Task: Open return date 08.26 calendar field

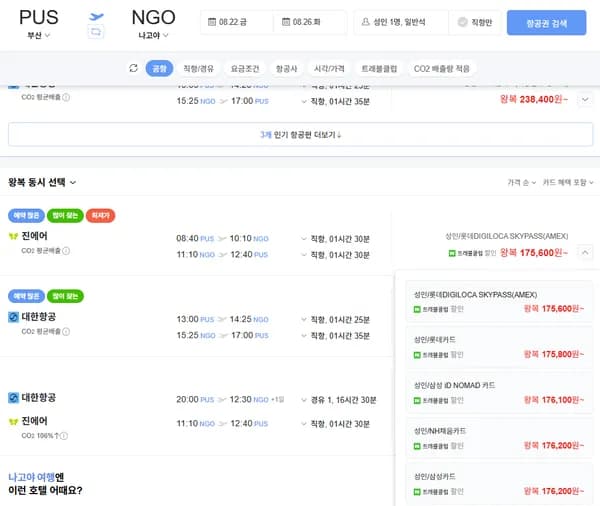Action: click(309, 23)
